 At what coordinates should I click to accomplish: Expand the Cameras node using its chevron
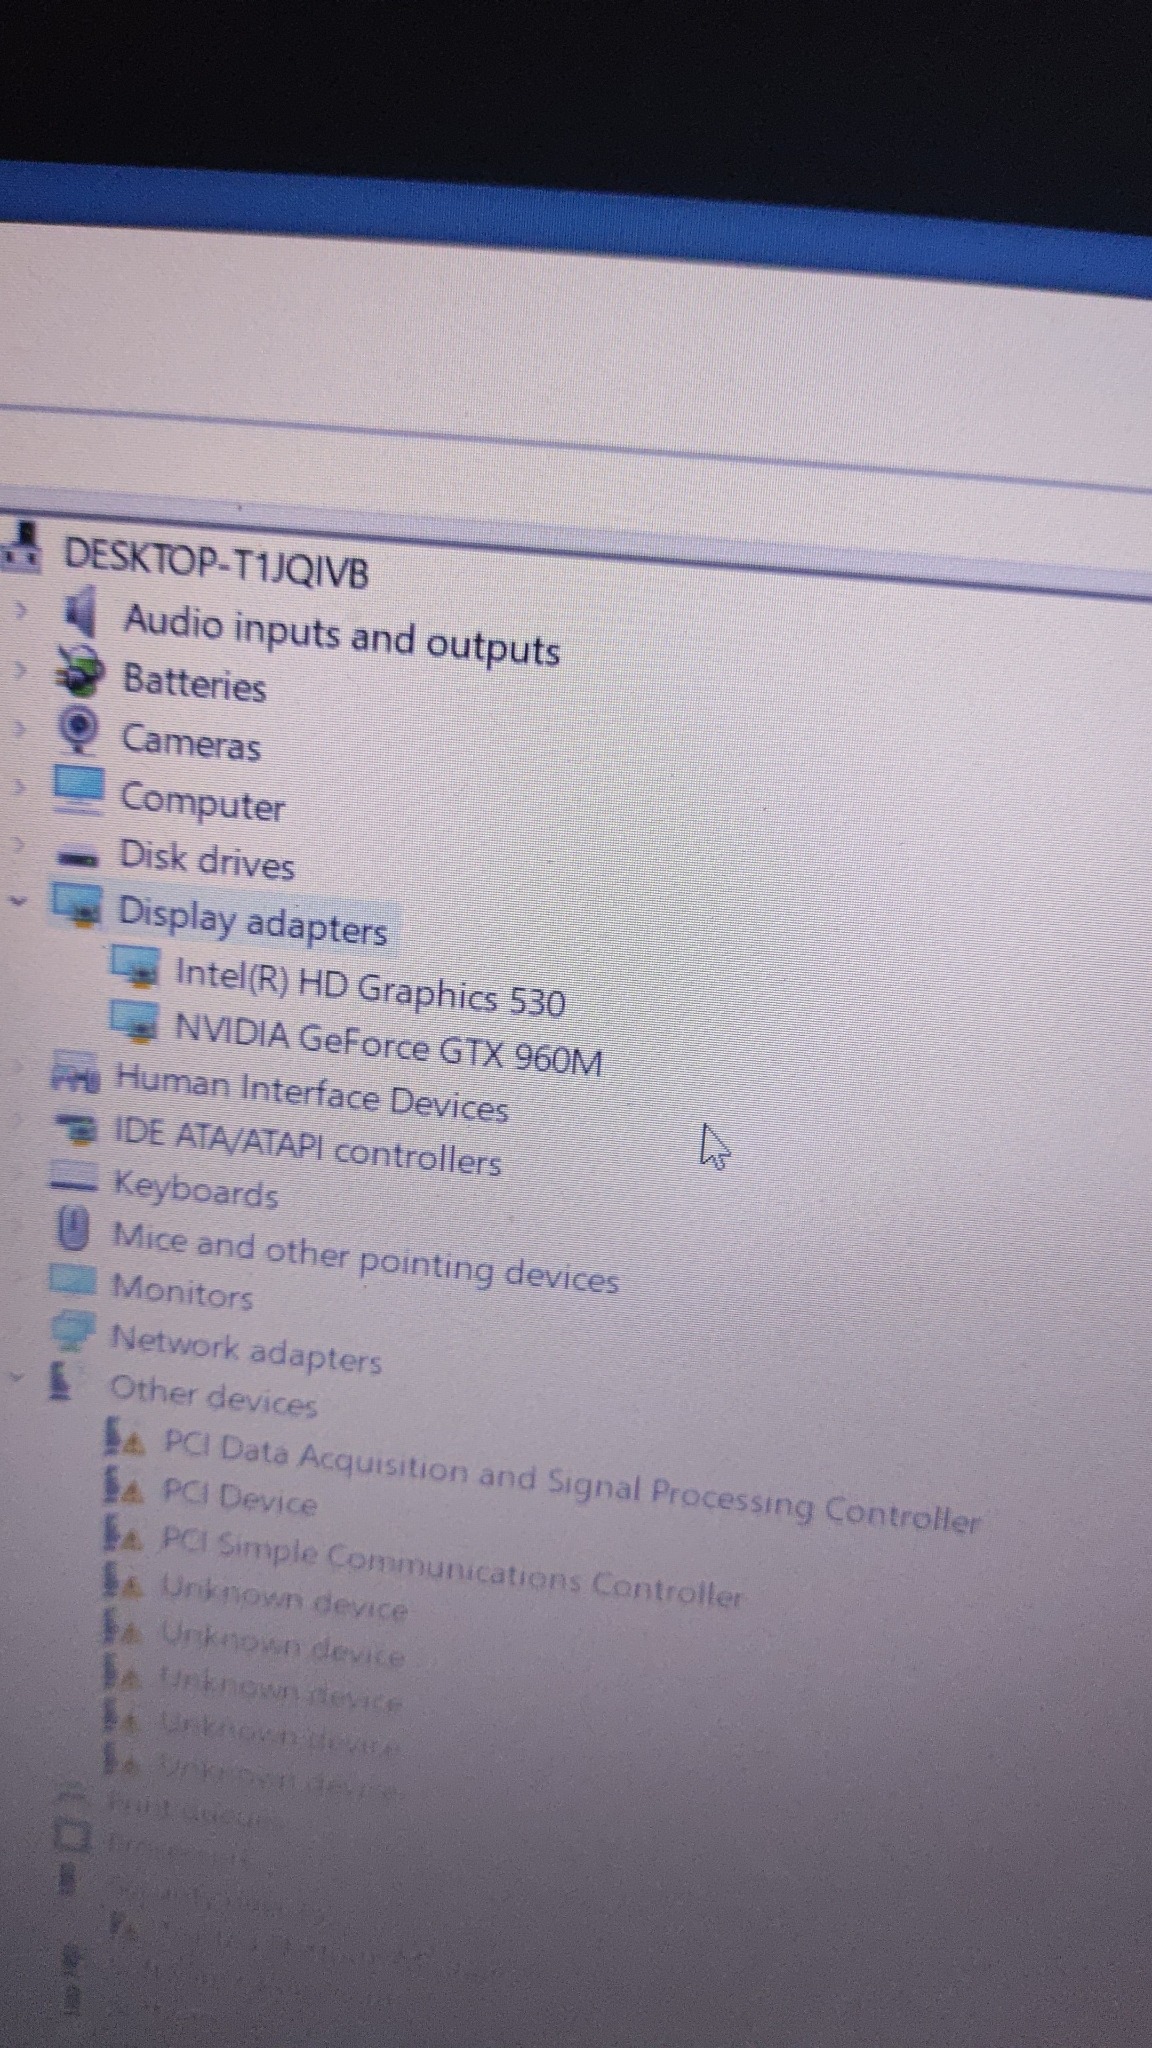[x=18, y=727]
